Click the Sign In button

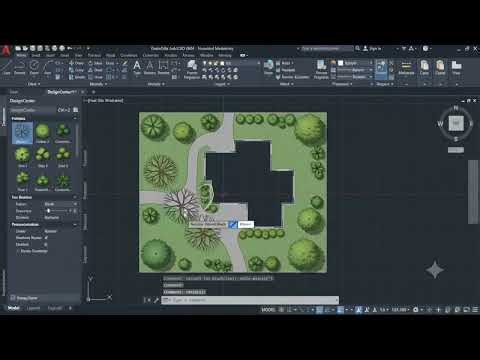(372, 49)
